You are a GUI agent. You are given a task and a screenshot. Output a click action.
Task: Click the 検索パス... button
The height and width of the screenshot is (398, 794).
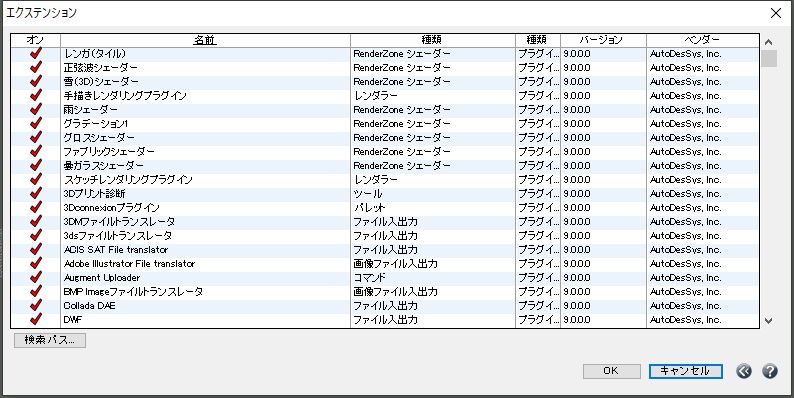(x=50, y=340)
